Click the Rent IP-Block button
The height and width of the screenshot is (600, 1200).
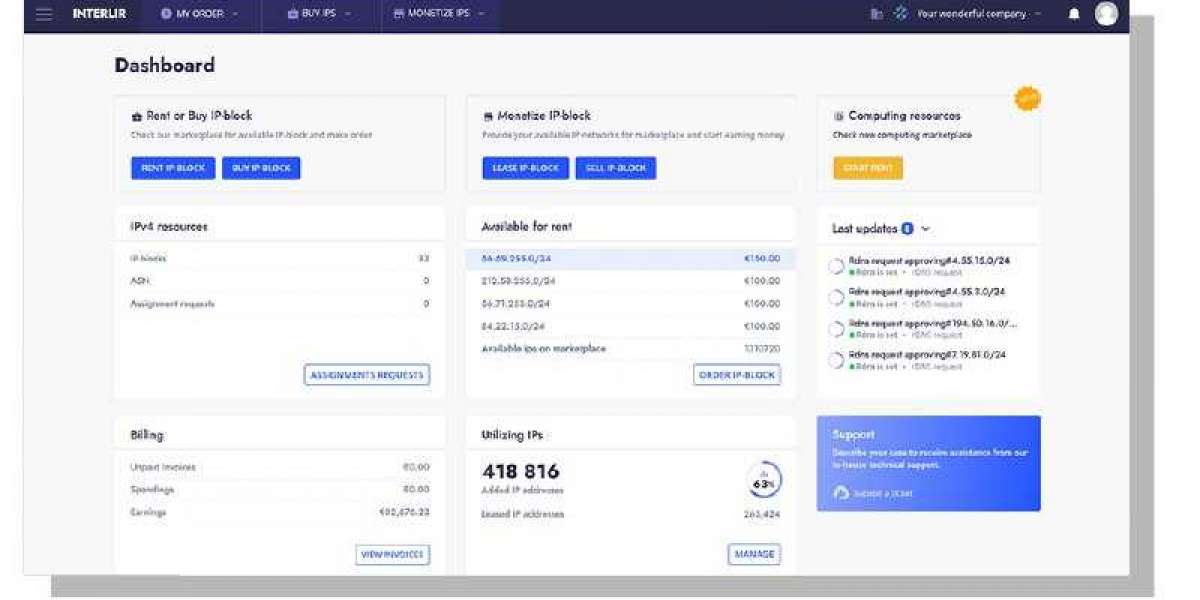click(x=173, y=168)
